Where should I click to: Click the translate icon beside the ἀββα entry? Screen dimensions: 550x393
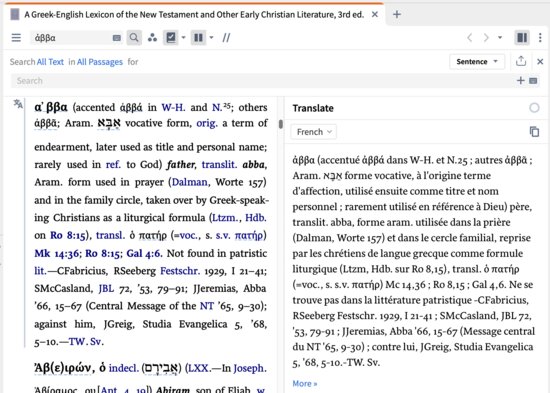pyautogui.click(x=18, y=104)
